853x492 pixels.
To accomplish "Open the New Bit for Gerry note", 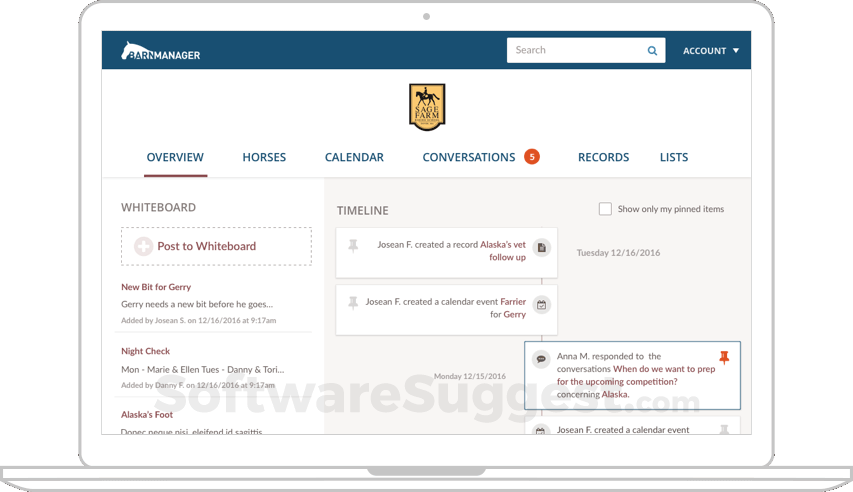I will (x=156, y=287).
